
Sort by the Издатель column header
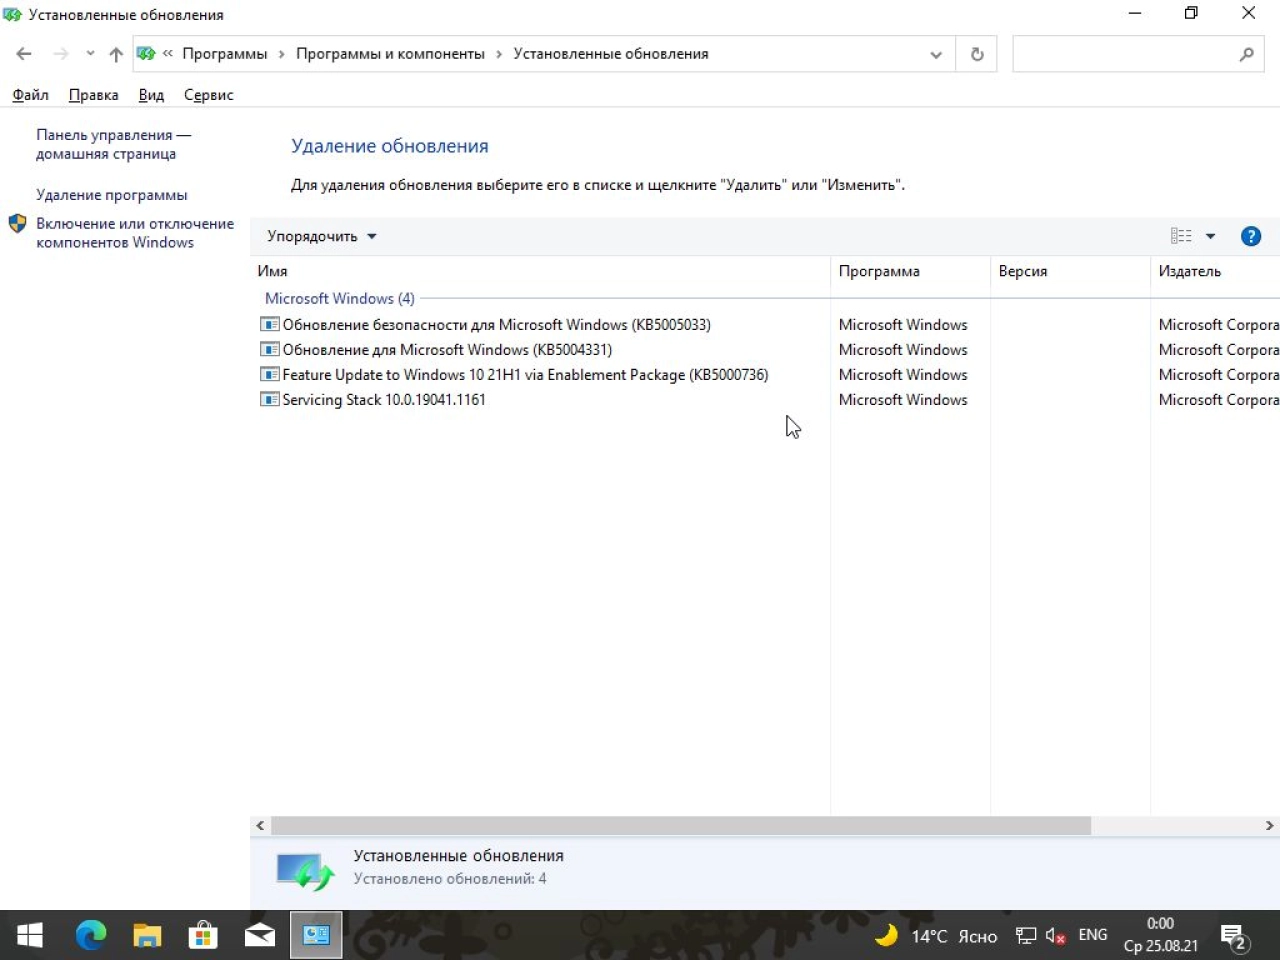pyautogui.click(x=1215, y=271)
